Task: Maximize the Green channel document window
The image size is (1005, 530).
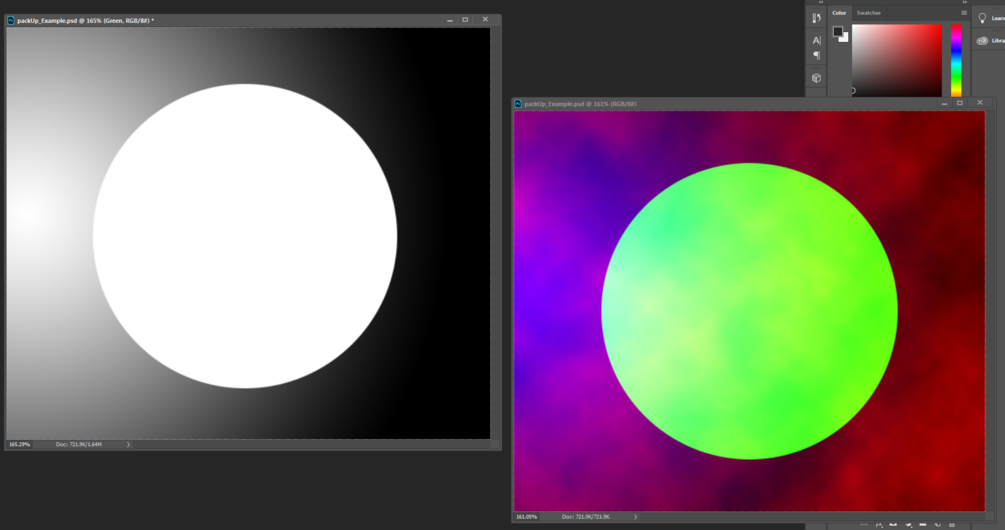Action: click(465, 20)
